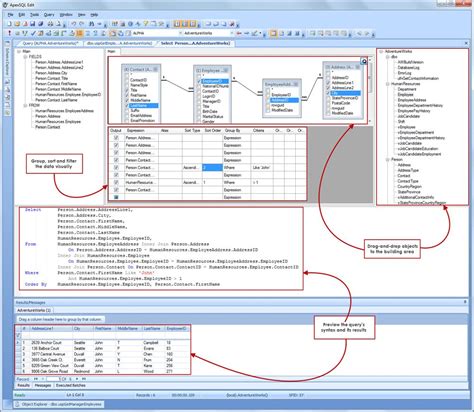This screenshot has width=474, height=412.
Task: Click the result row with Anchor Court address
Action: point(103,342)
